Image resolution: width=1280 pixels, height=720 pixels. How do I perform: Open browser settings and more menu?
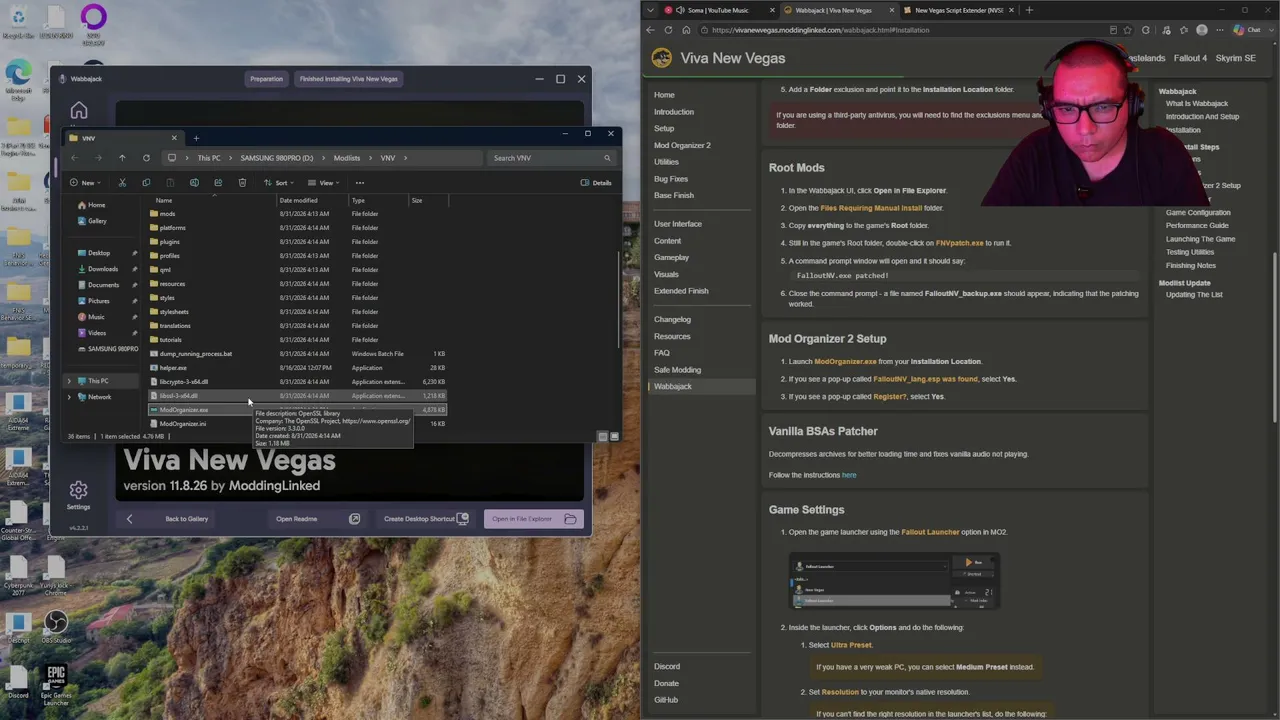tap(1218, 30)
